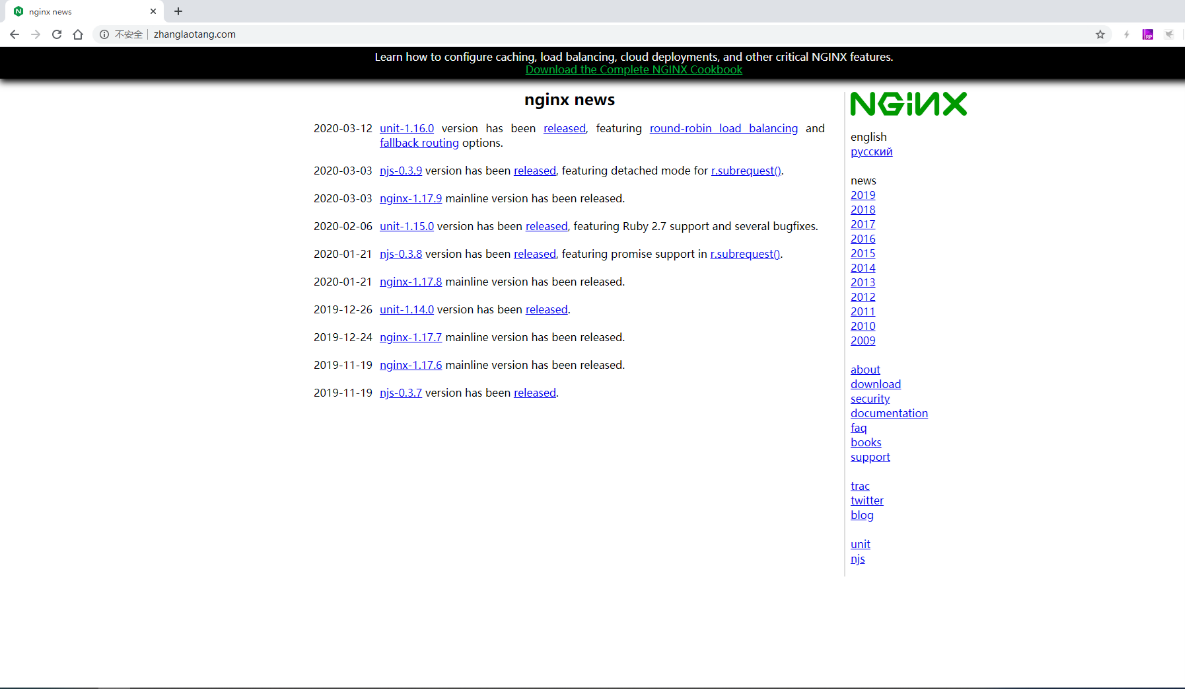Go to browser home page icon
This screenshot has width=1185, height=689.
tap(78, 34)
